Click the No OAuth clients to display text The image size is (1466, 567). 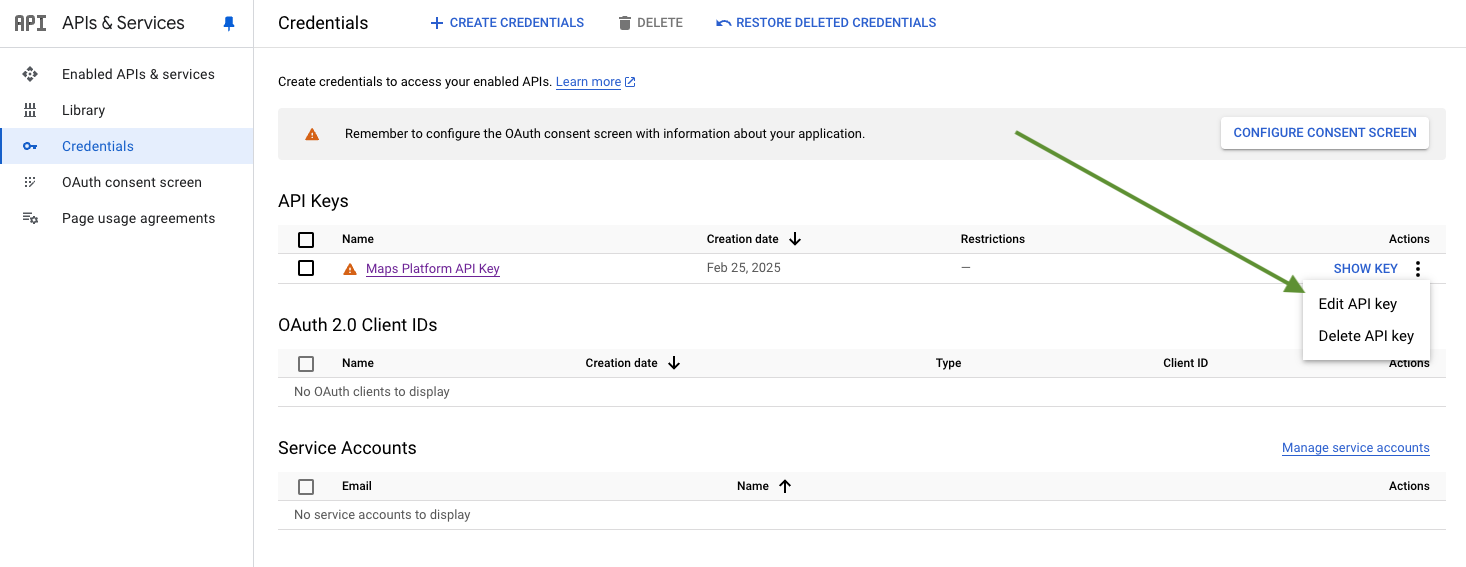point(372,392)
